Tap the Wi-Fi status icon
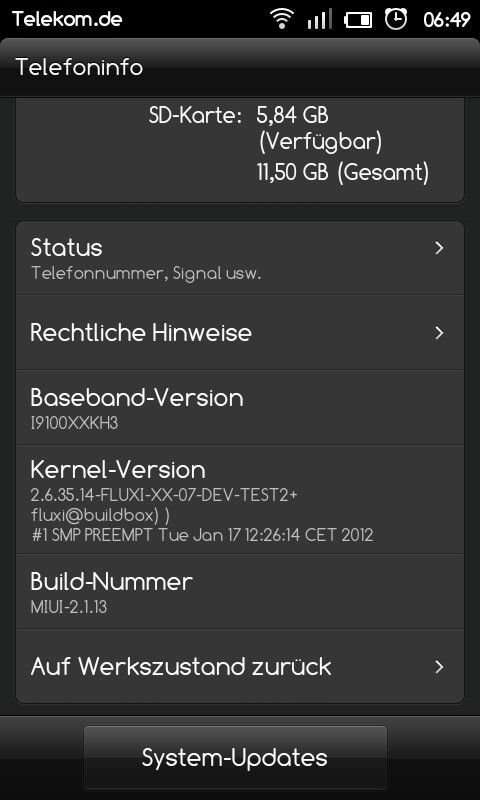480x800 pixels. (x=281, y=19)
